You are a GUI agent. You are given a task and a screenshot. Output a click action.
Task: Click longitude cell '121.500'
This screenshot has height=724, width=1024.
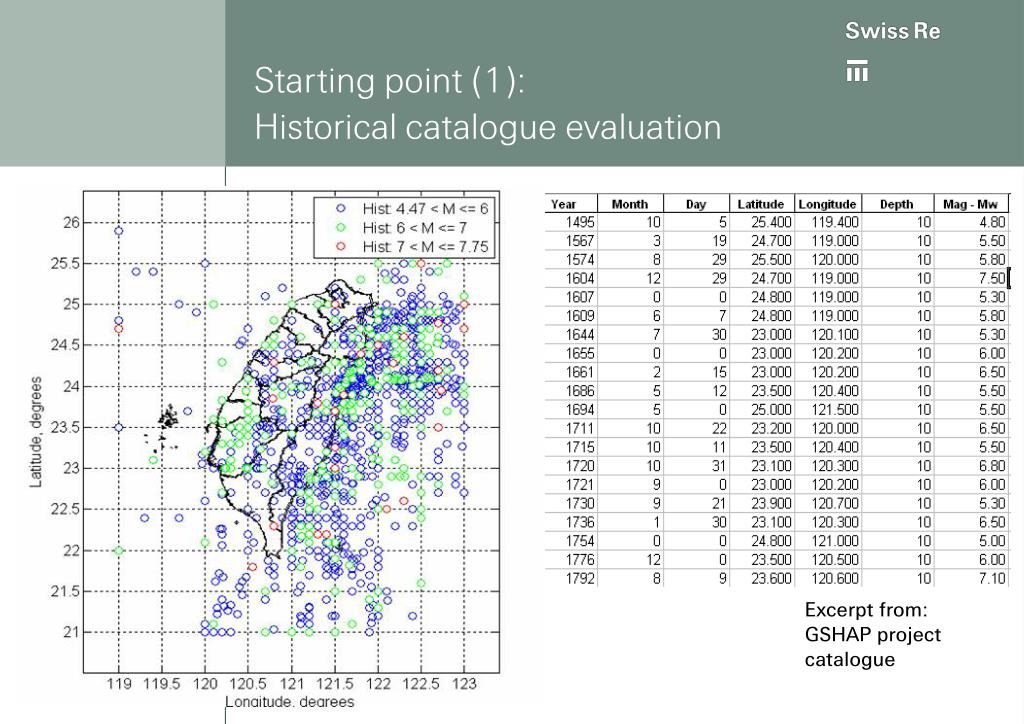click(835, 409)
